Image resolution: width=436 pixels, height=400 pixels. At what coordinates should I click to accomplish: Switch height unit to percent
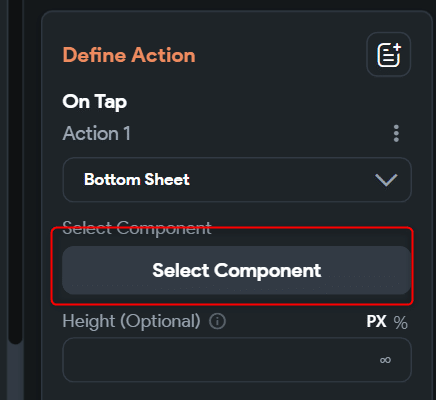click(400, 322)
